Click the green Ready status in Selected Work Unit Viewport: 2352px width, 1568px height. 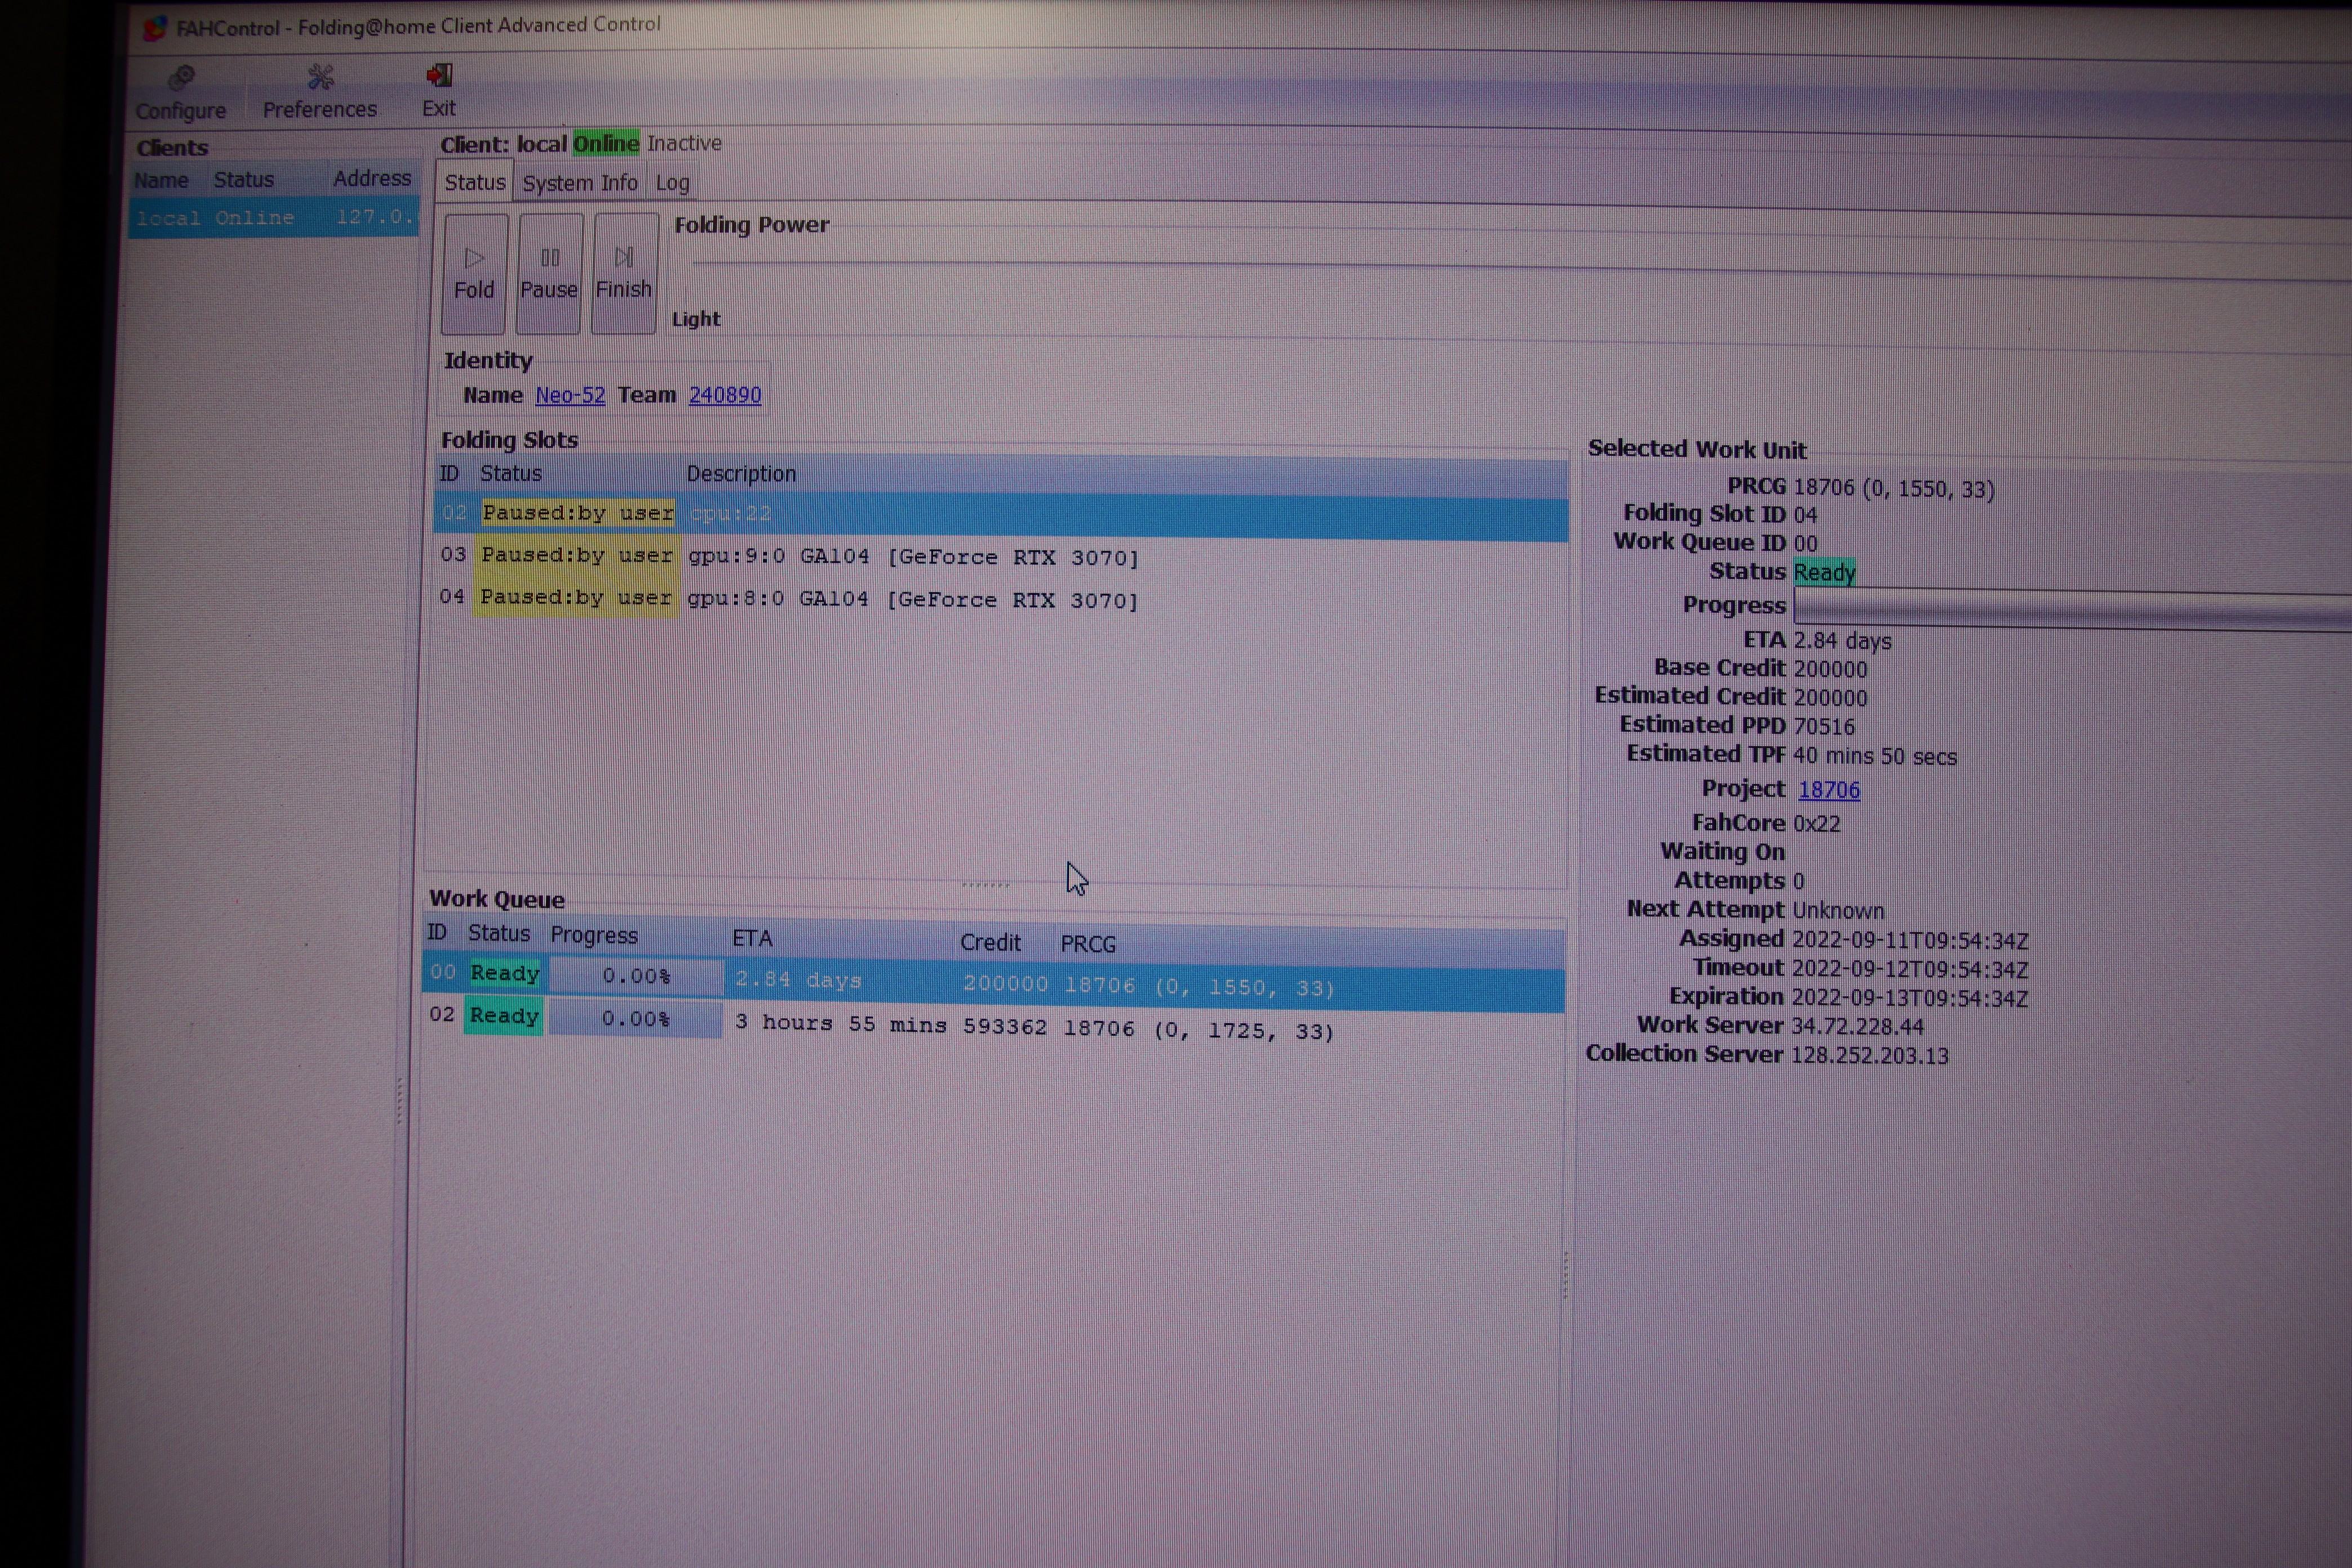(x=1825, y=572)
